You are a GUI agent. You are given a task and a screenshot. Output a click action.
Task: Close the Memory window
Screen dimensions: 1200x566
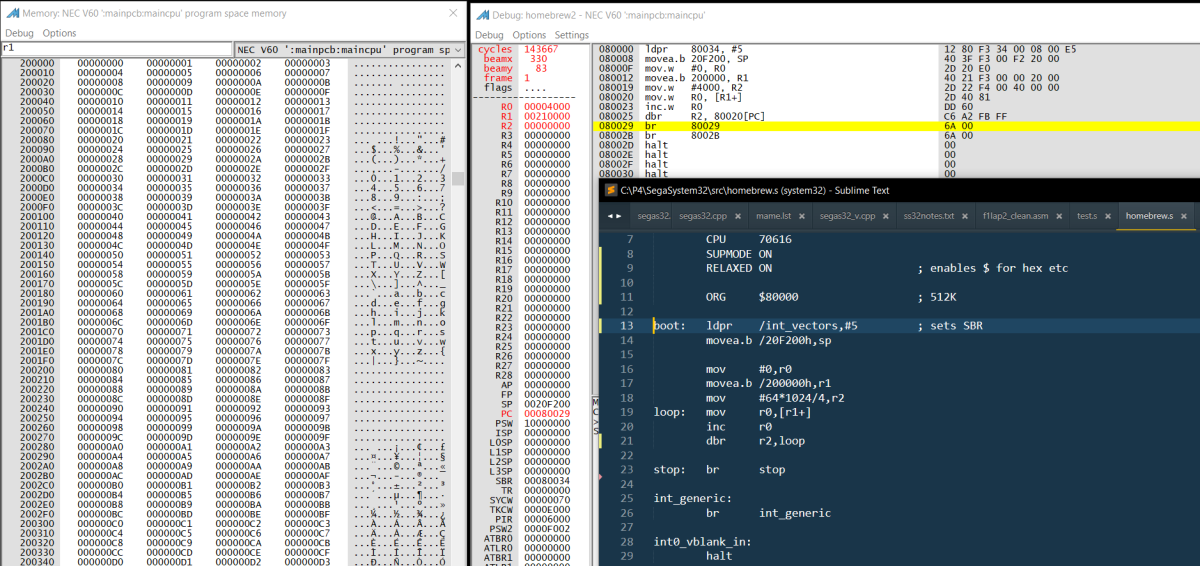coord(455,13)
